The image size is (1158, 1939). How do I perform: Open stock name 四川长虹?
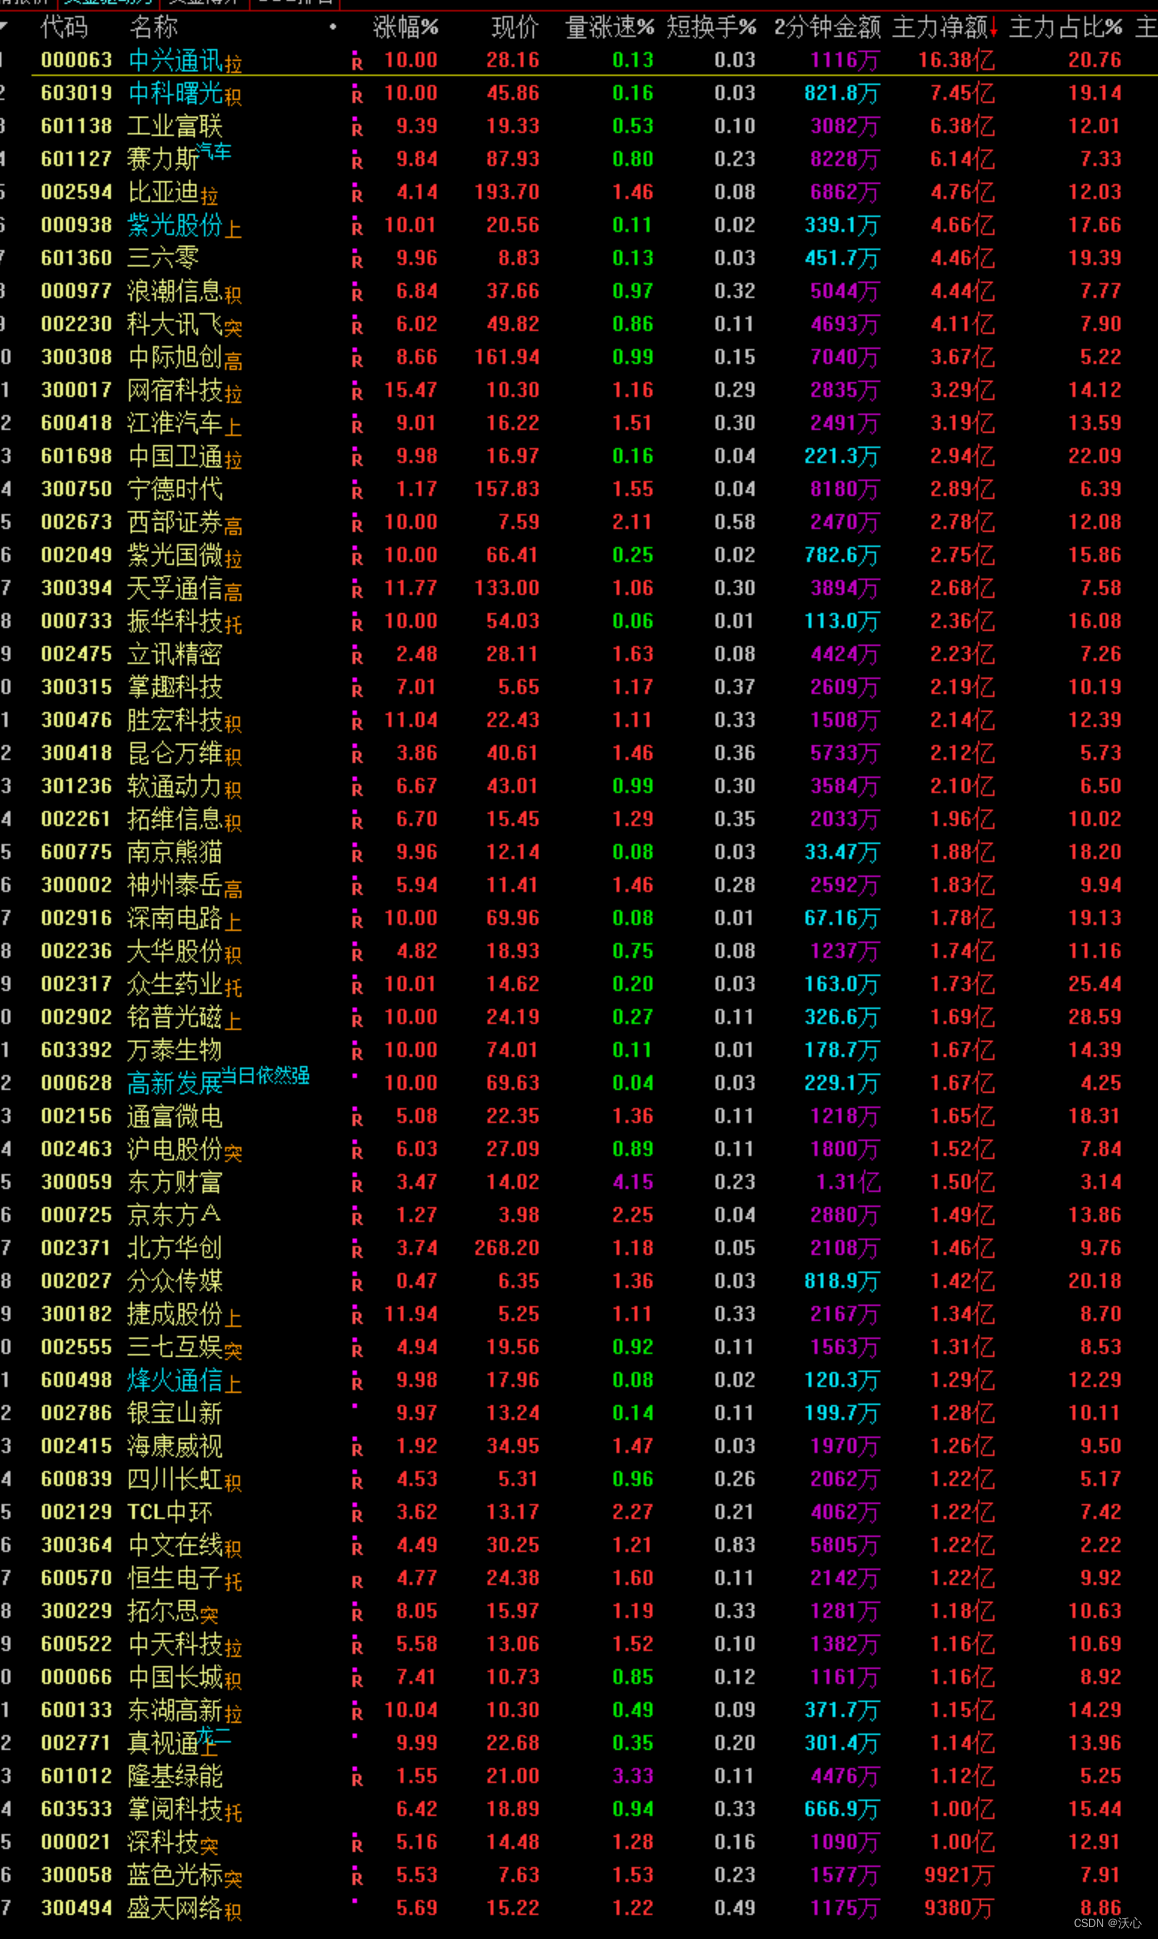175,1479
